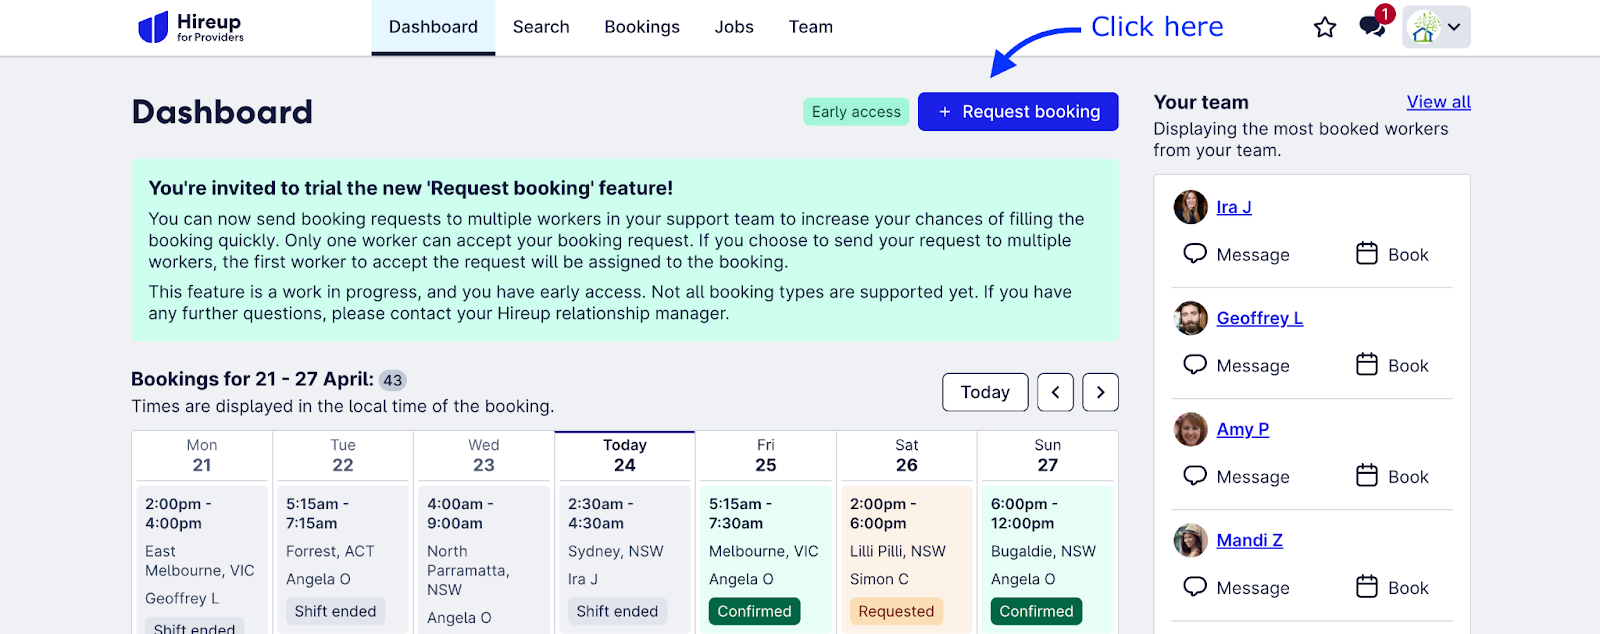Open the Book calendar icon for Geoffrey L

coord(1366,365)
